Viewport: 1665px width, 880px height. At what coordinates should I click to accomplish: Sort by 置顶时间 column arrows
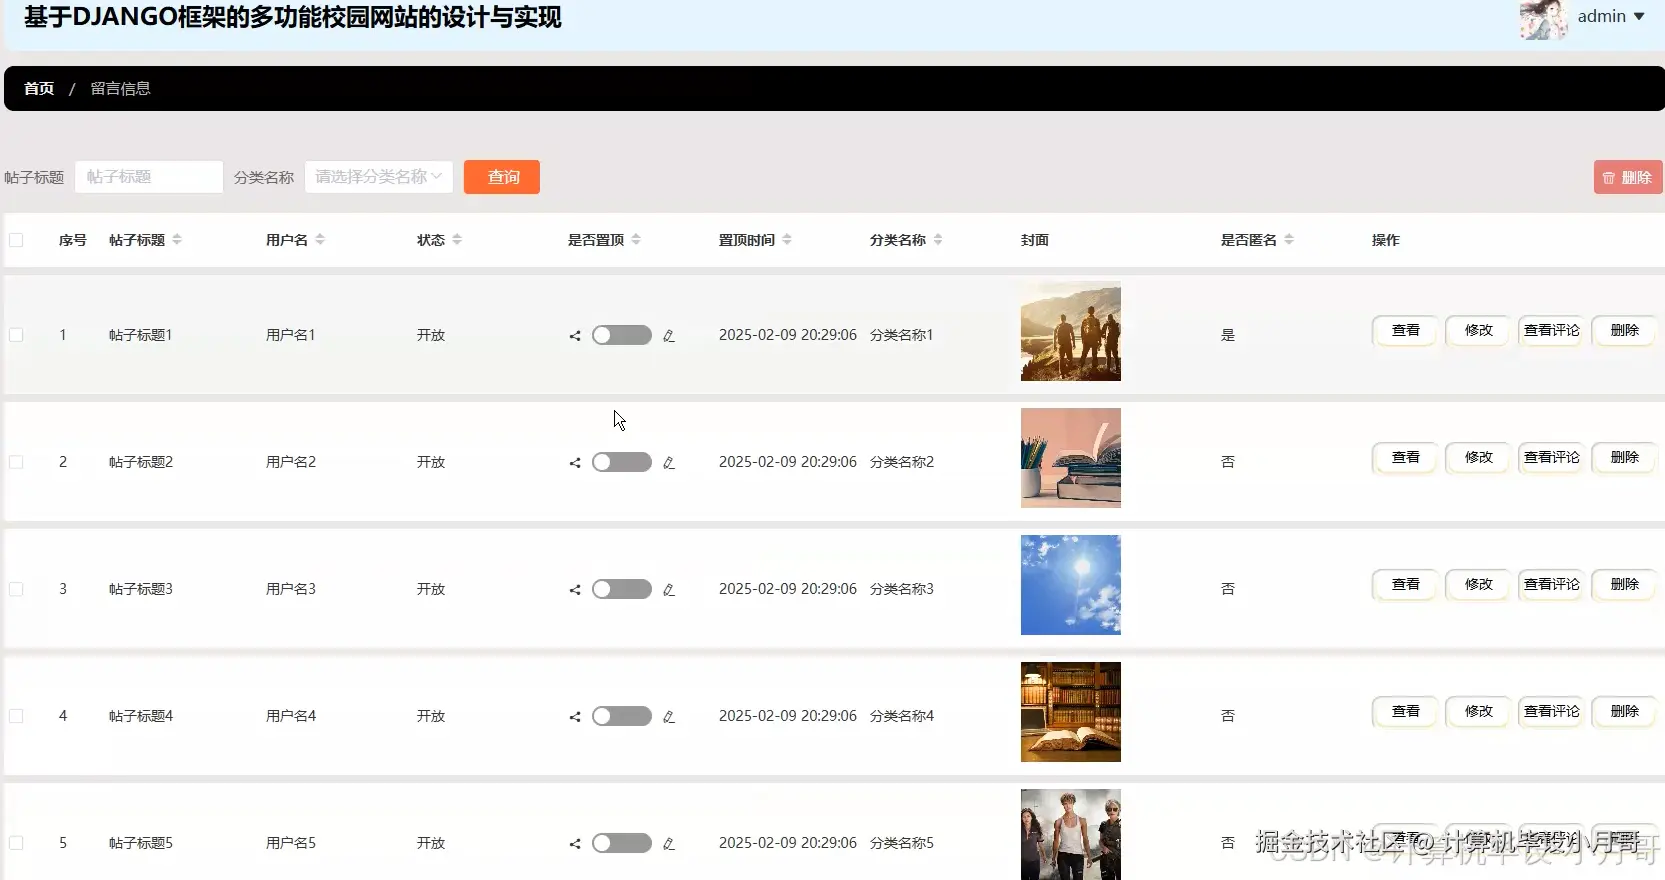click(787, 240)
